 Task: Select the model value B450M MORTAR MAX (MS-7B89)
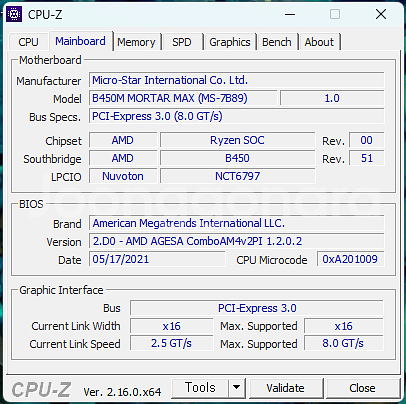(x=183, y=98)
